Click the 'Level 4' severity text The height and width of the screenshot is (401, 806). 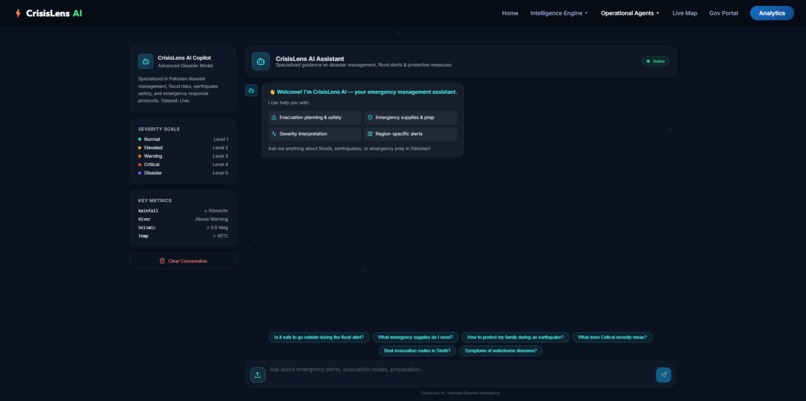tap(221, 165)
